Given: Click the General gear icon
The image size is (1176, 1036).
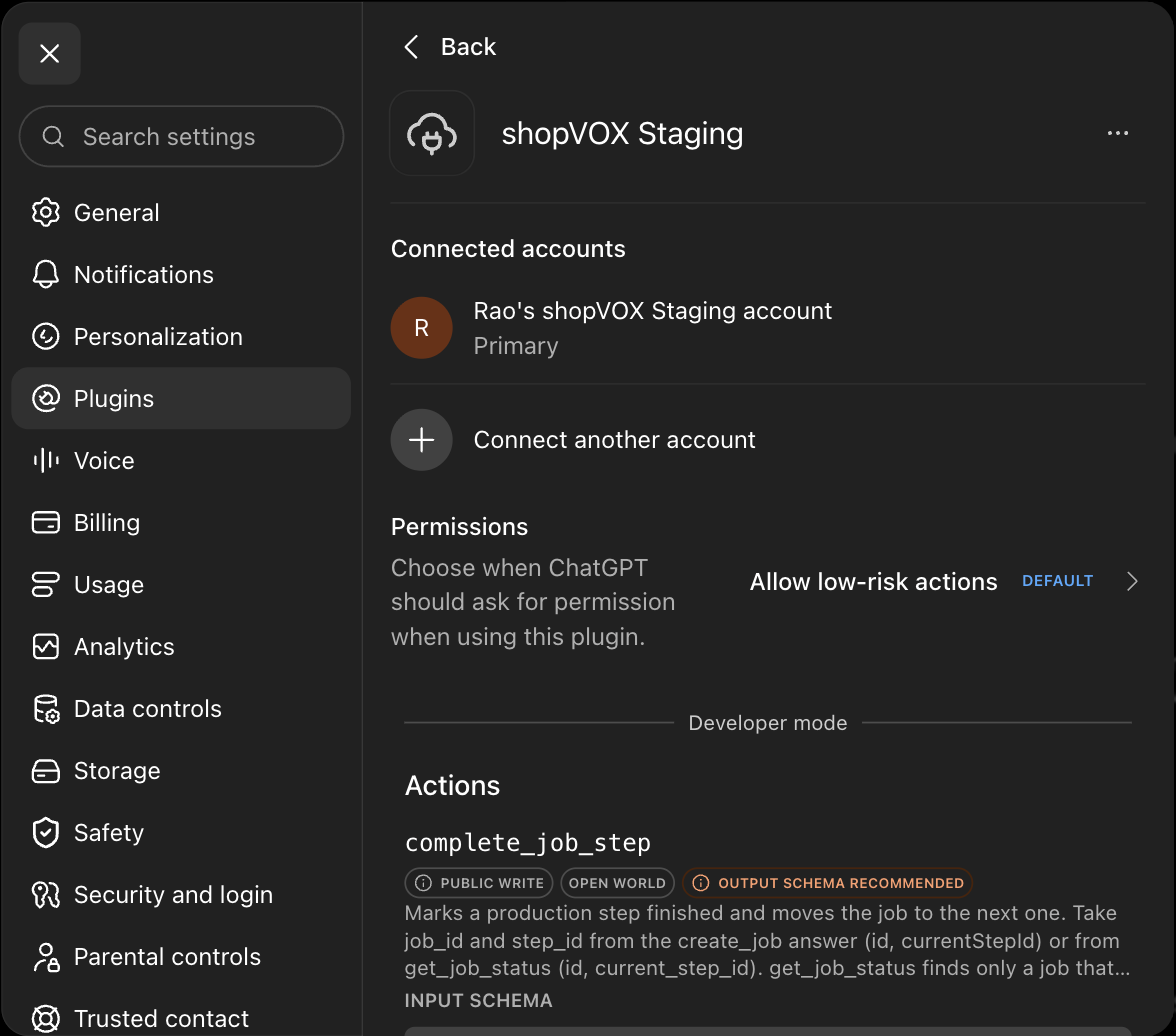Looking at the screenshot, I should 46,212.
